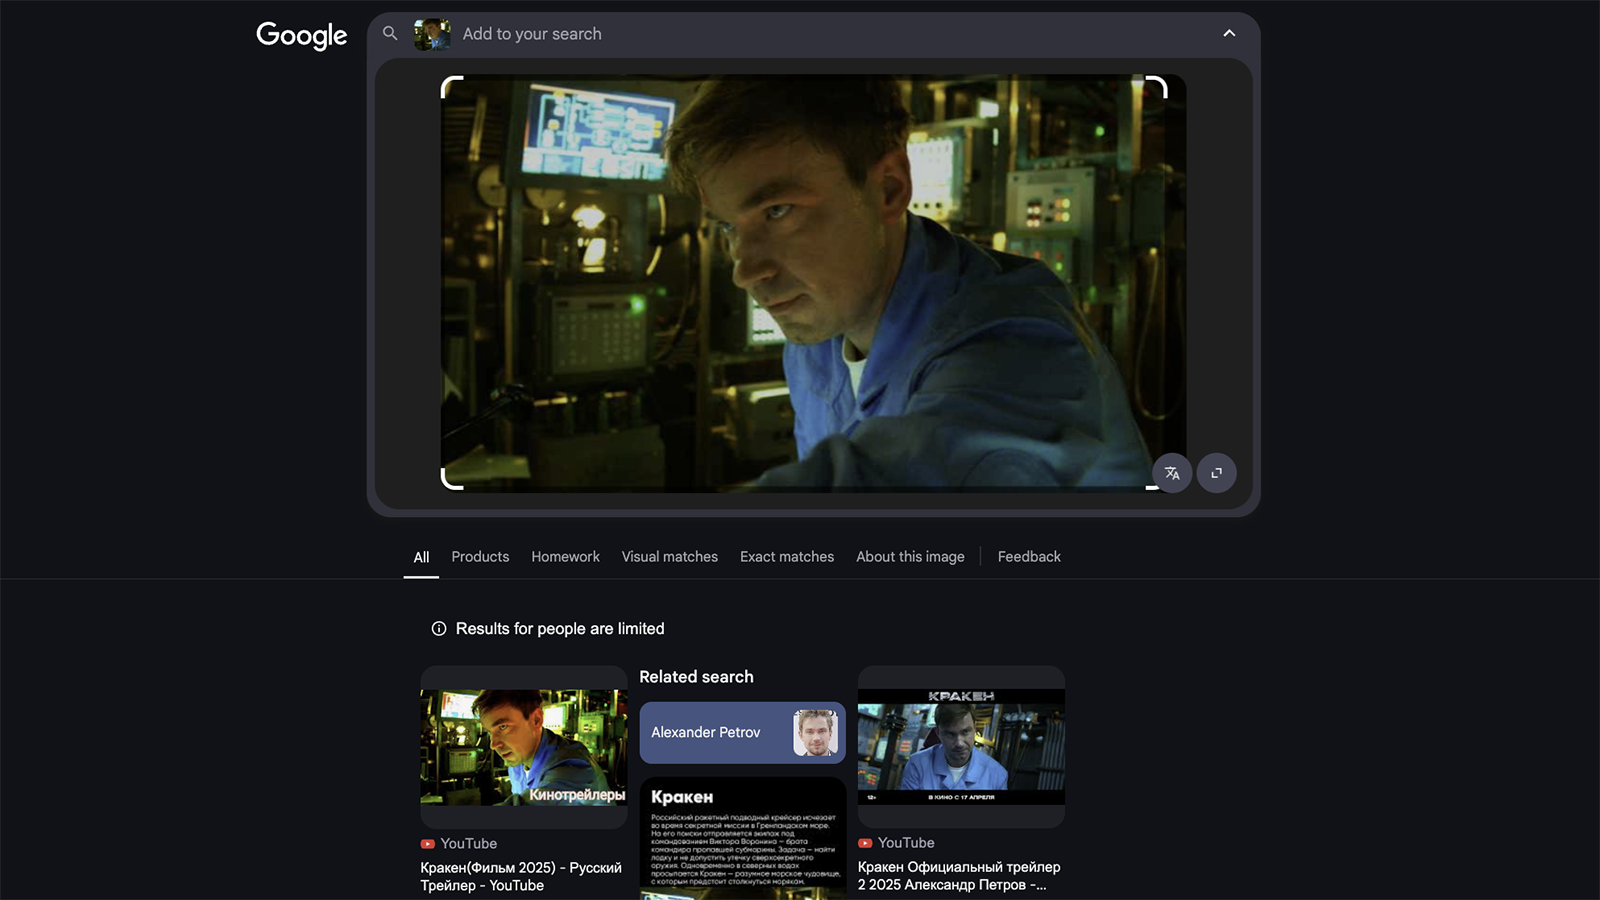The image size is (1600, 900).
Task: Collapse the image preview with chevron
Action: pyautogui.click(x=1229, y=33)
